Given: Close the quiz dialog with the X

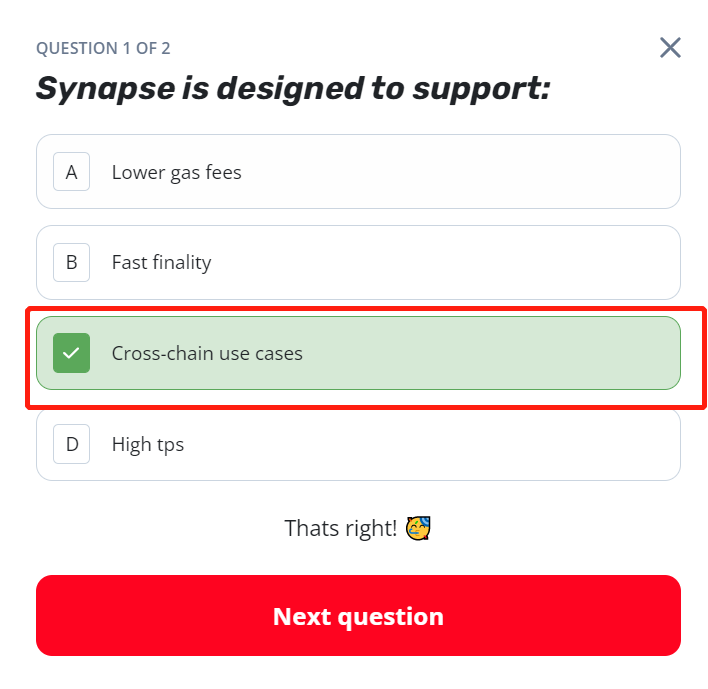Looking at the screenshot, I should [670, 47].
